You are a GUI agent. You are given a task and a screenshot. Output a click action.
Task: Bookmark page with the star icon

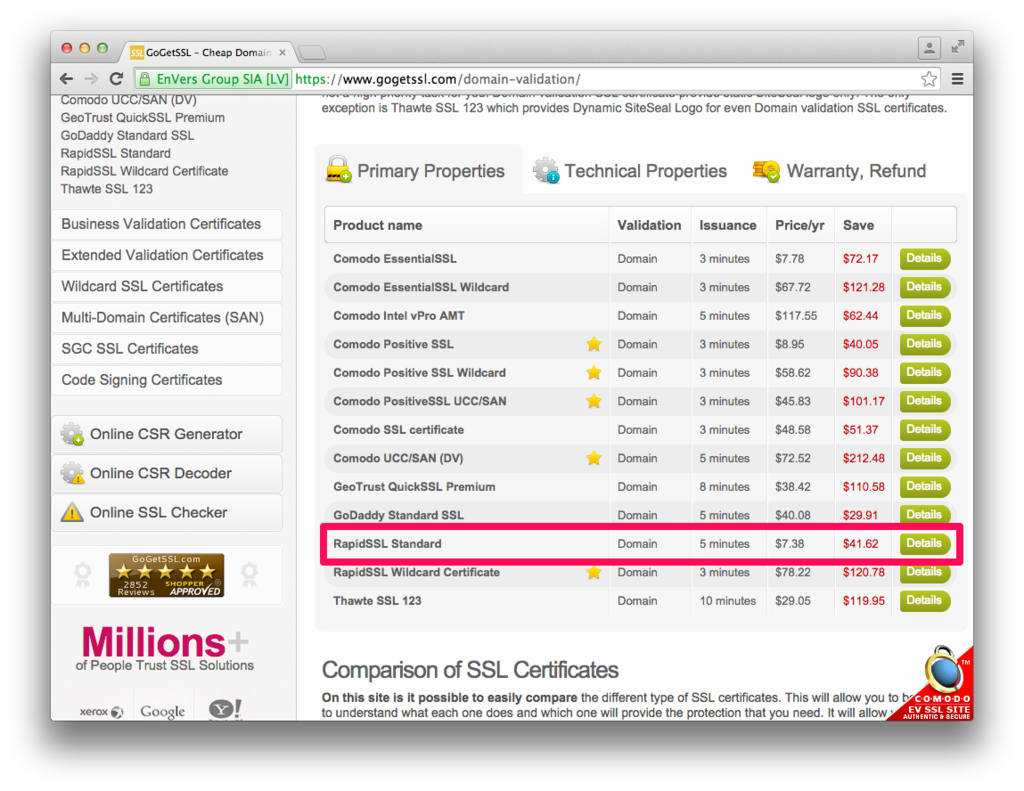point(929,79)
